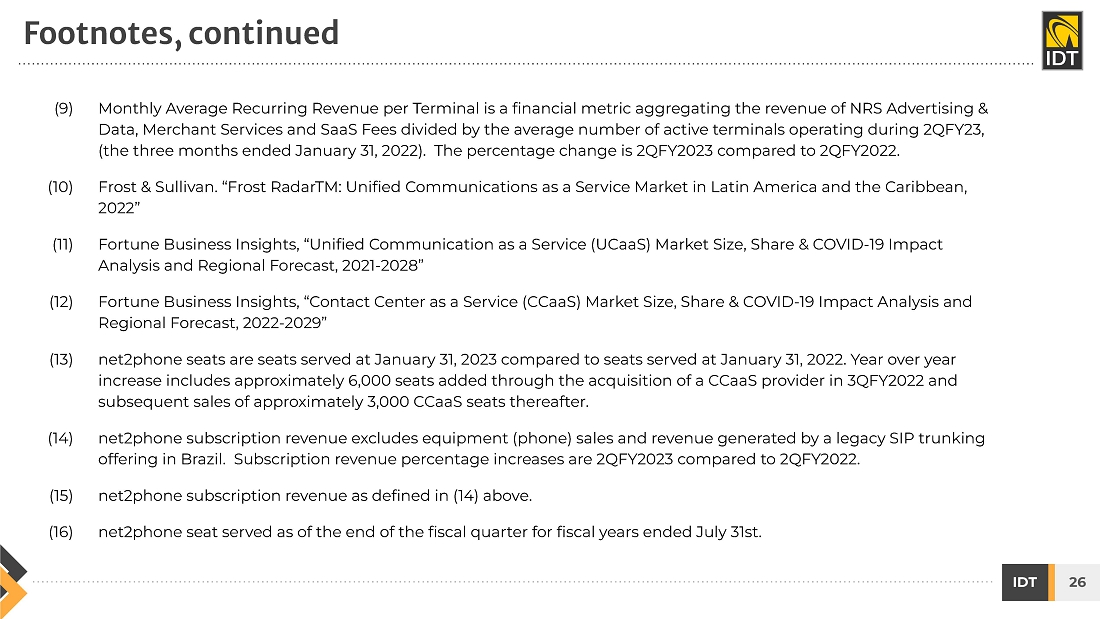1100x619 pixels.
Task: Click footnote number (15)
Action: (62, 495)
